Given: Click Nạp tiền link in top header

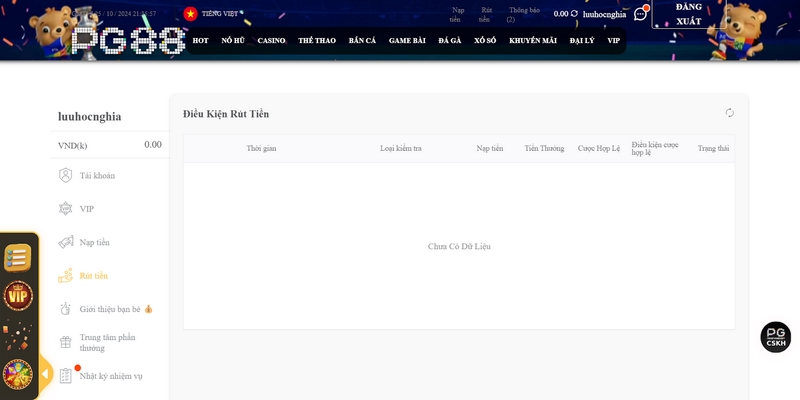Looking at the screenshot, I should click(458, 13).
